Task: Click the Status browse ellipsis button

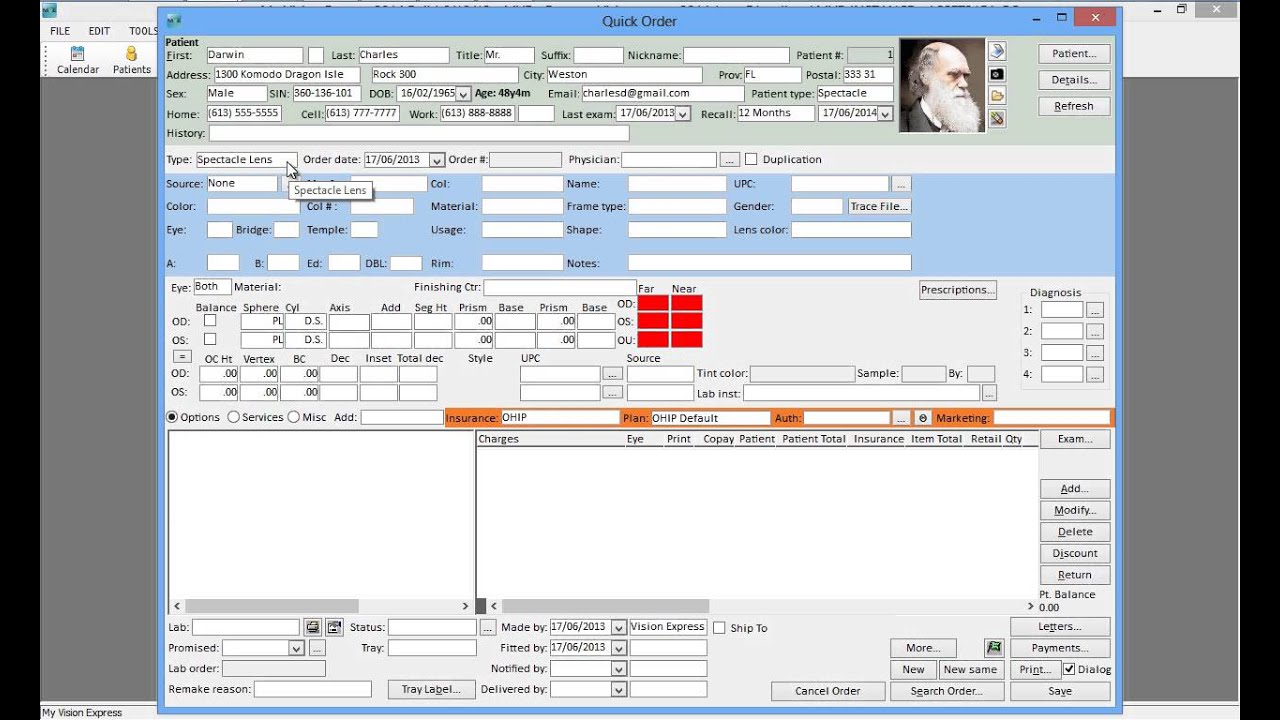Action: 487,627
